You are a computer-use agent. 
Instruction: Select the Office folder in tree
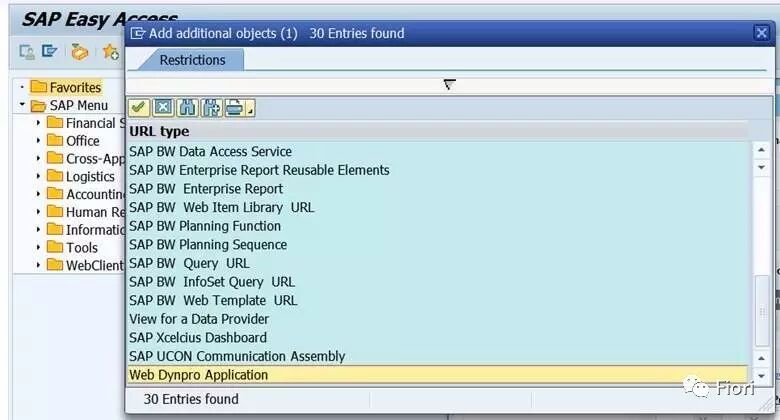click(73, 141)
